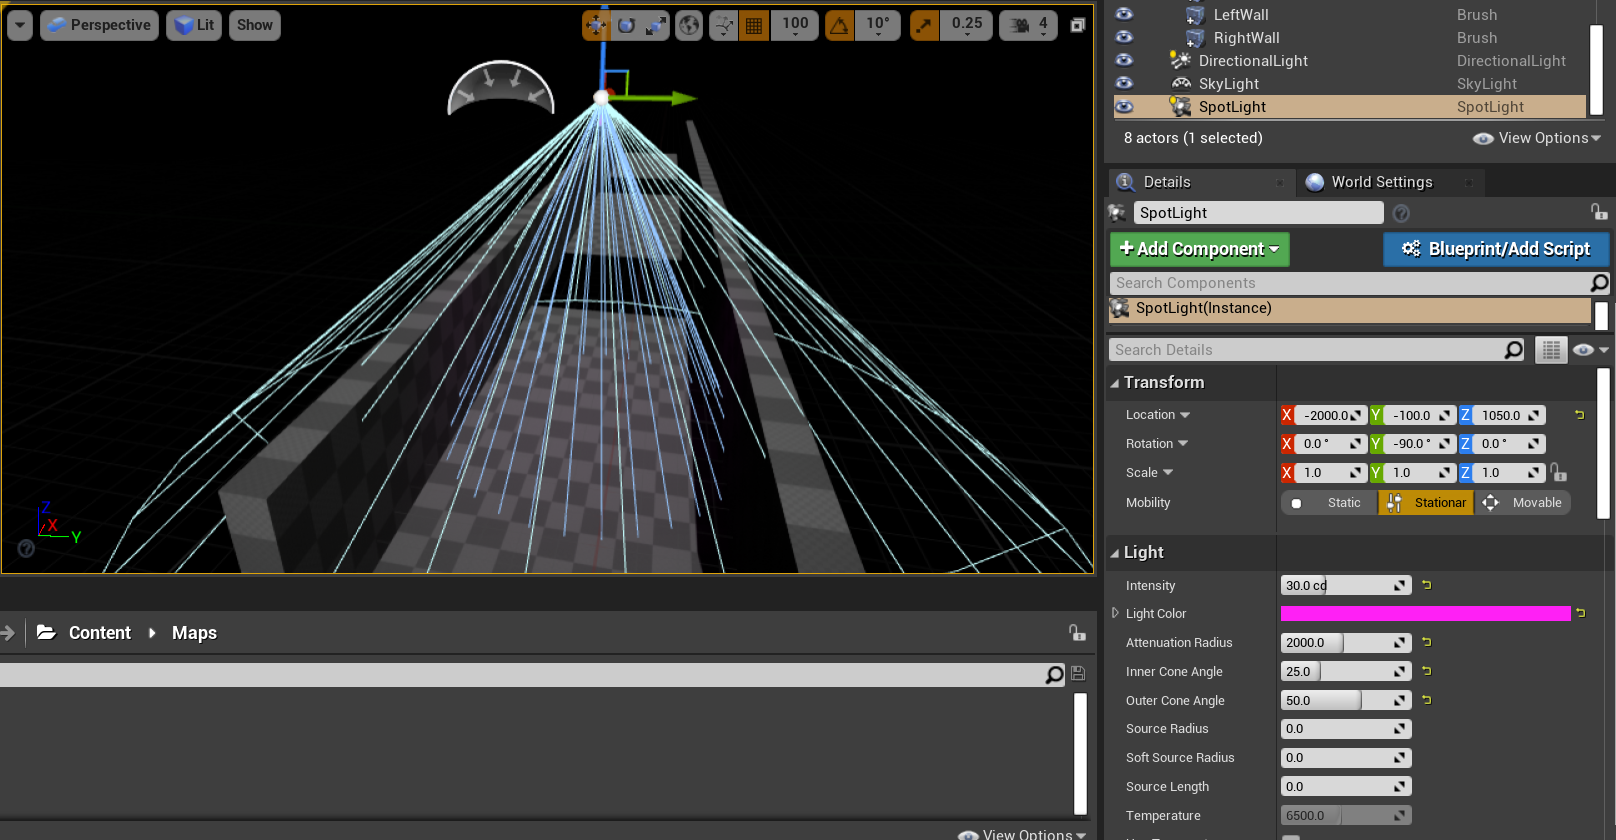This screenshot has width=1616, height=840.
Task: Click the magenta Light Color swatch
Action: [x=1426, y=613]
